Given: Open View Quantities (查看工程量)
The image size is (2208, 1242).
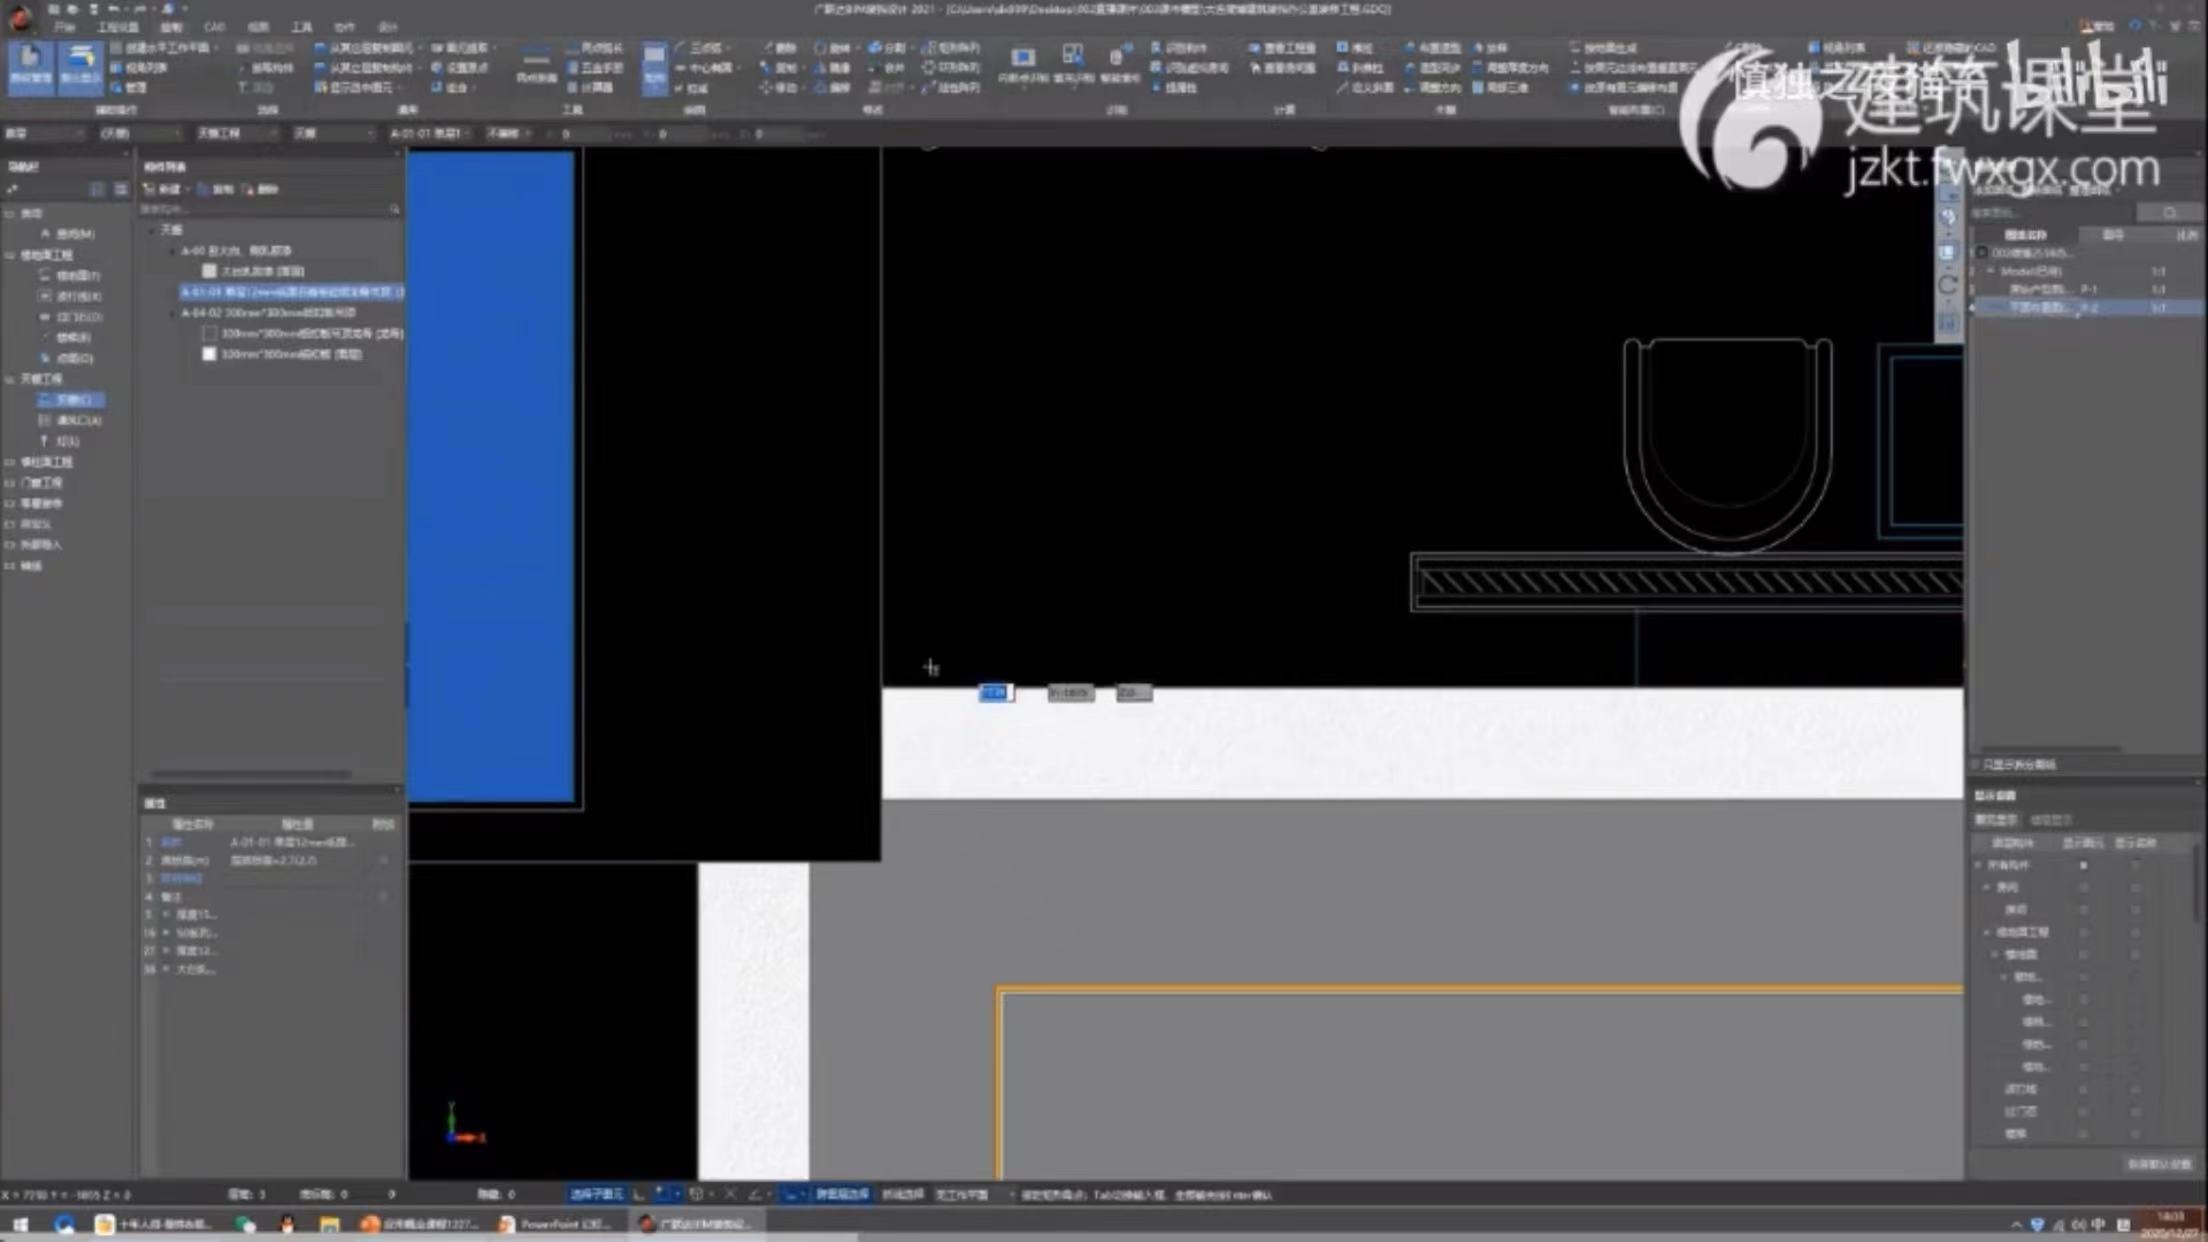Looking at the screenshot, I should point(1282,47).
